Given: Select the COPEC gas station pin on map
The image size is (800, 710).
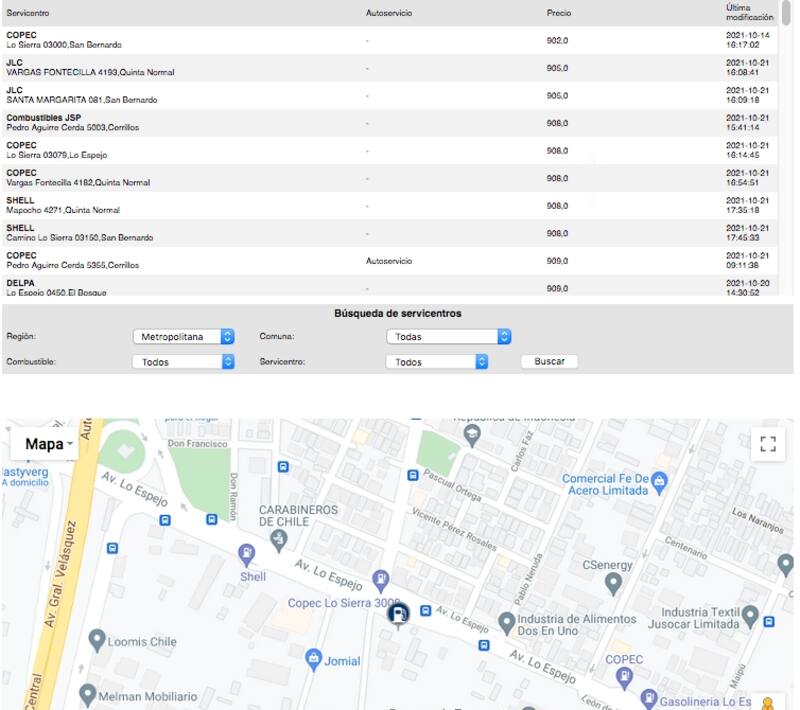Looking at the screenshot, I should [625, 678].
